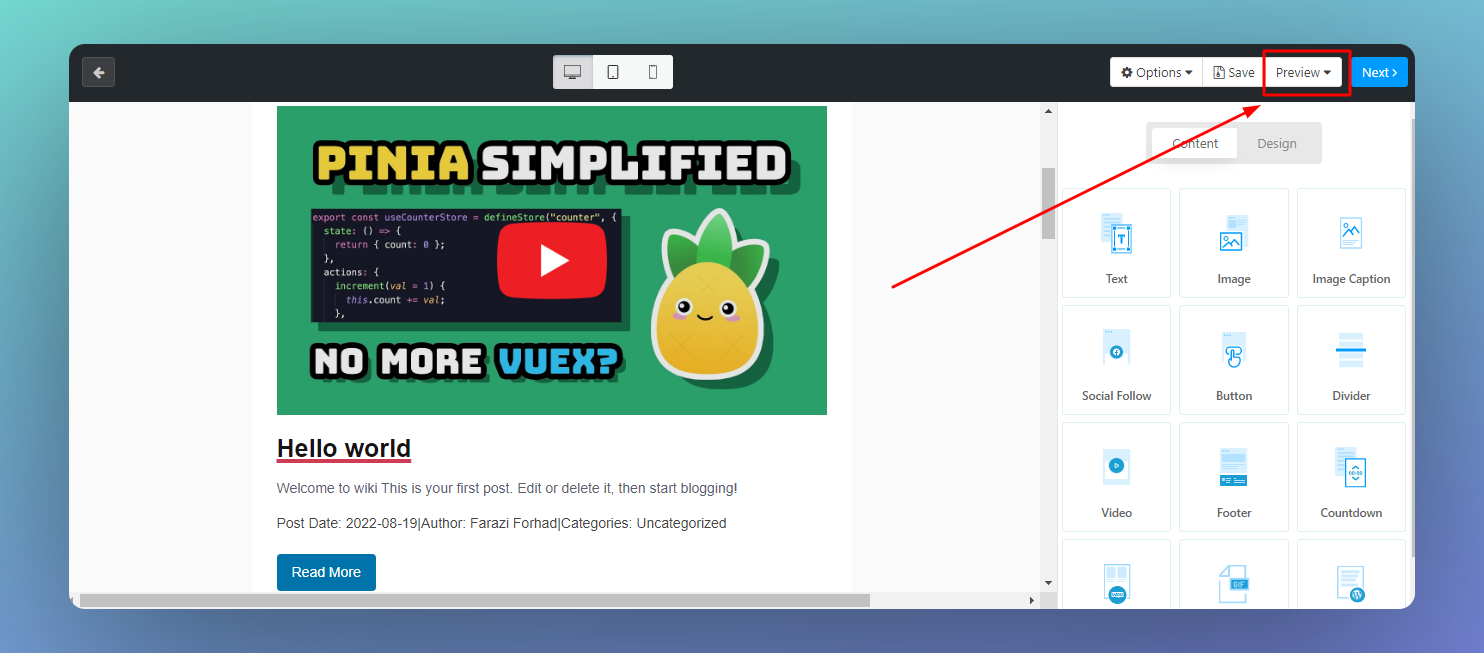Open the Preview dropdown
The height and width of the screenshot is (653, 1484).
click(1303, 71)
